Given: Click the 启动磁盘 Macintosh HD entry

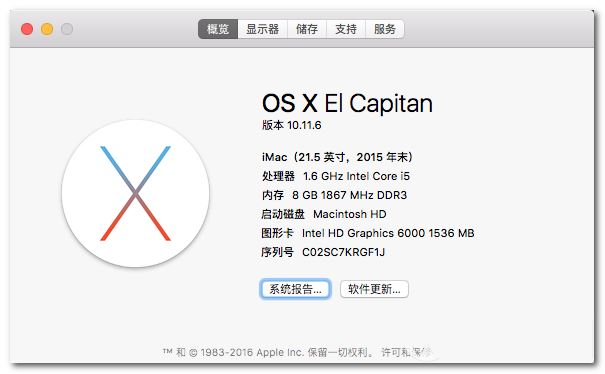Looking at the screenshot, I should tap(324, 214).
